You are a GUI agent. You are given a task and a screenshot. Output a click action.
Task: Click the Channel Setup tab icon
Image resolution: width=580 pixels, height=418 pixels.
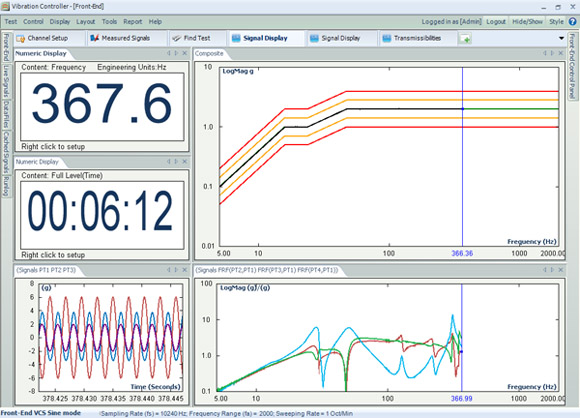point(20,38)
